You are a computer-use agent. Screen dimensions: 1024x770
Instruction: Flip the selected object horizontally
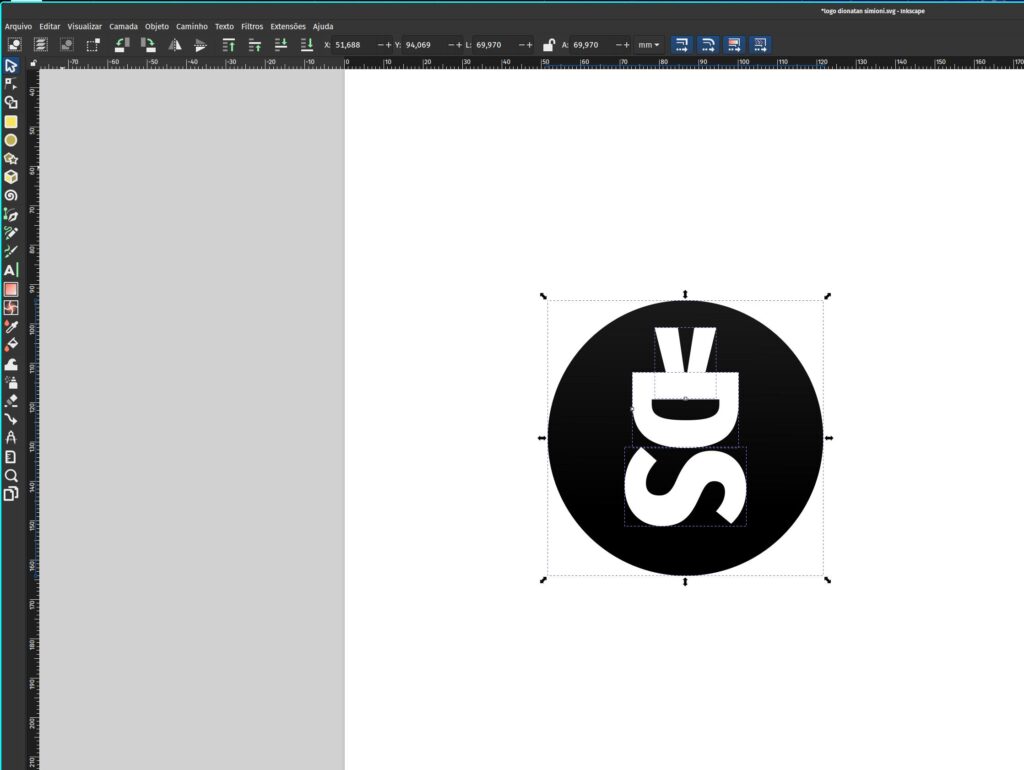tap(176, 44)
